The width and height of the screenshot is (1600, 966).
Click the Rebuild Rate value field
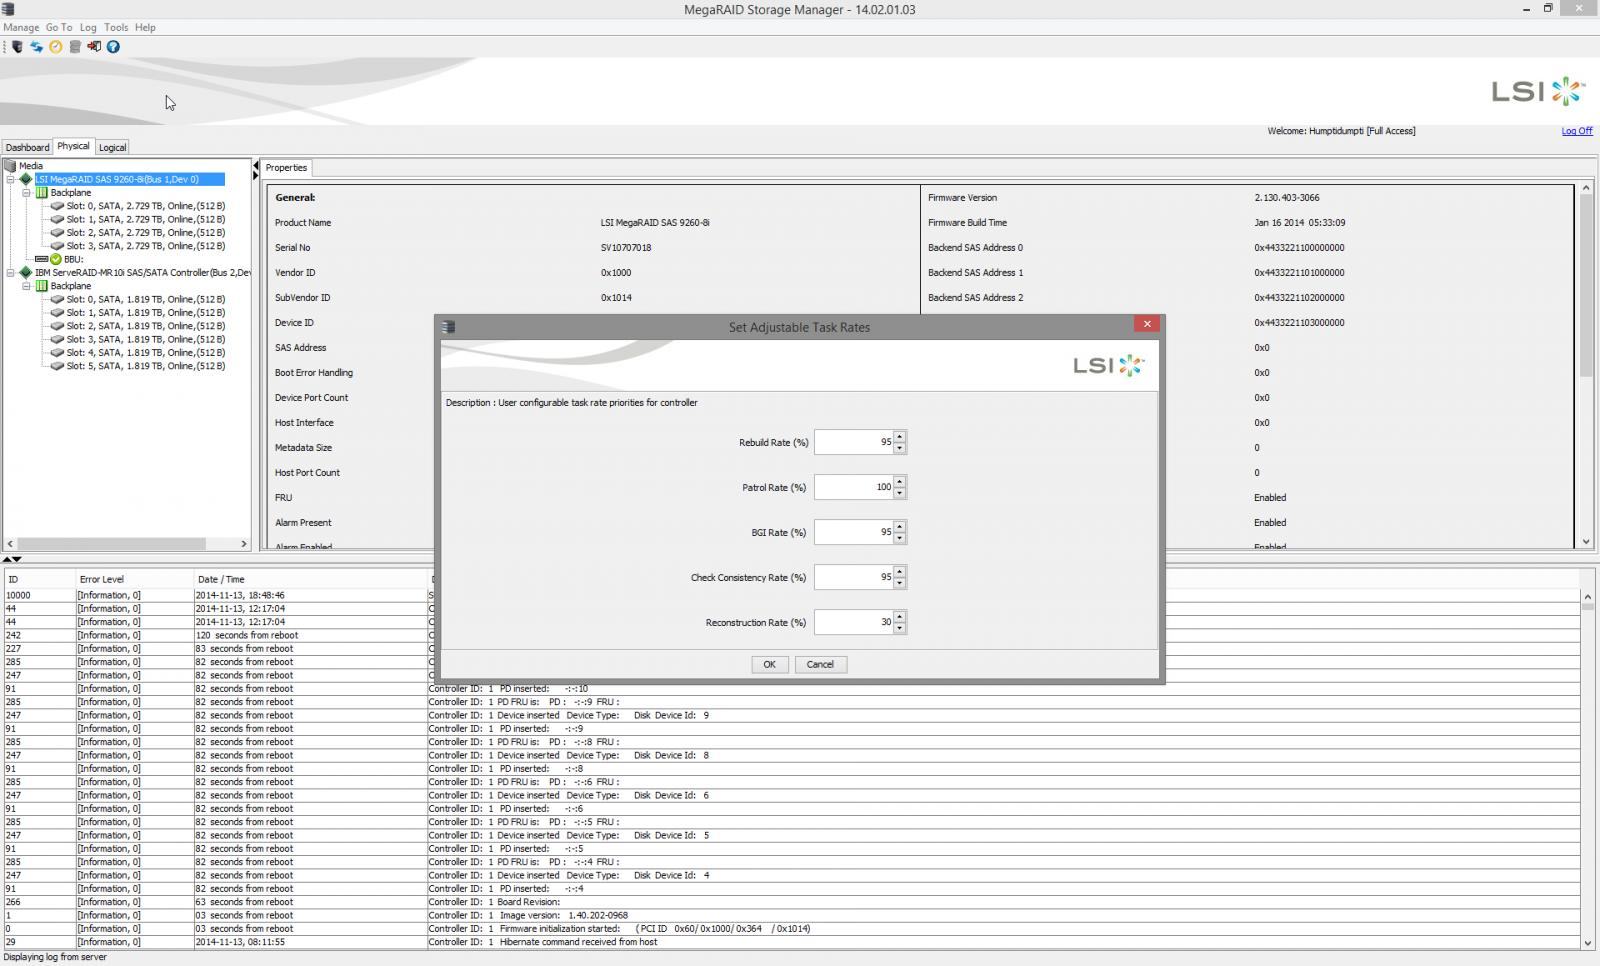854,442
